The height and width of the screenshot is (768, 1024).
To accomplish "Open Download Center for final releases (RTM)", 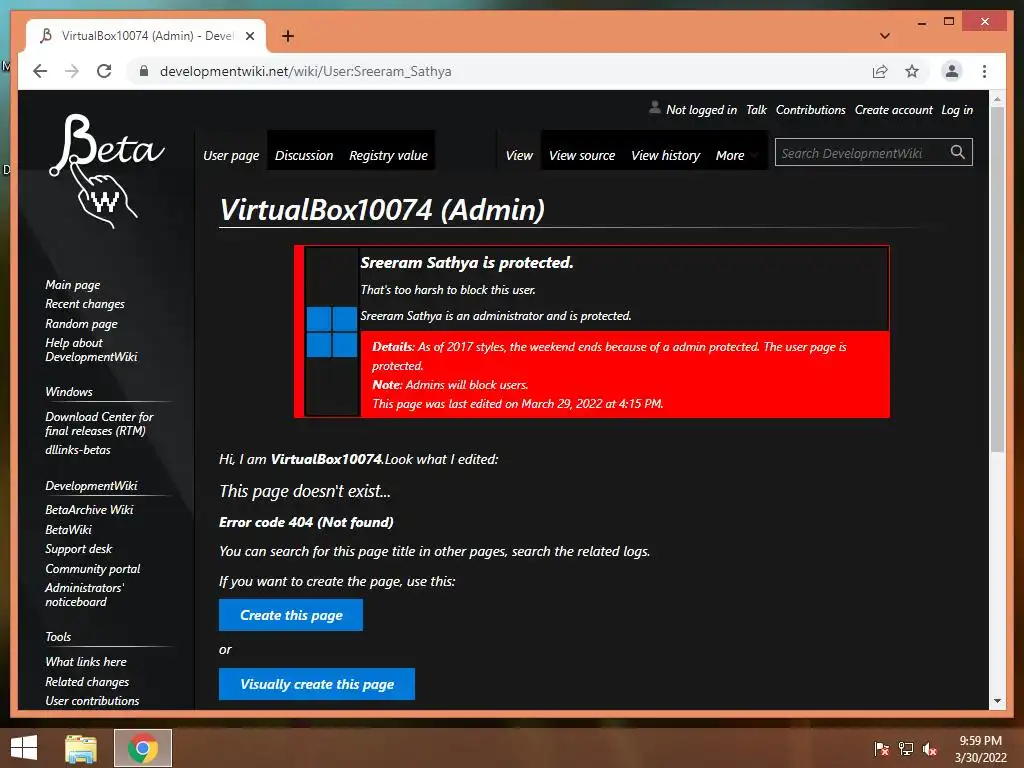I will (x=99, y=423).
